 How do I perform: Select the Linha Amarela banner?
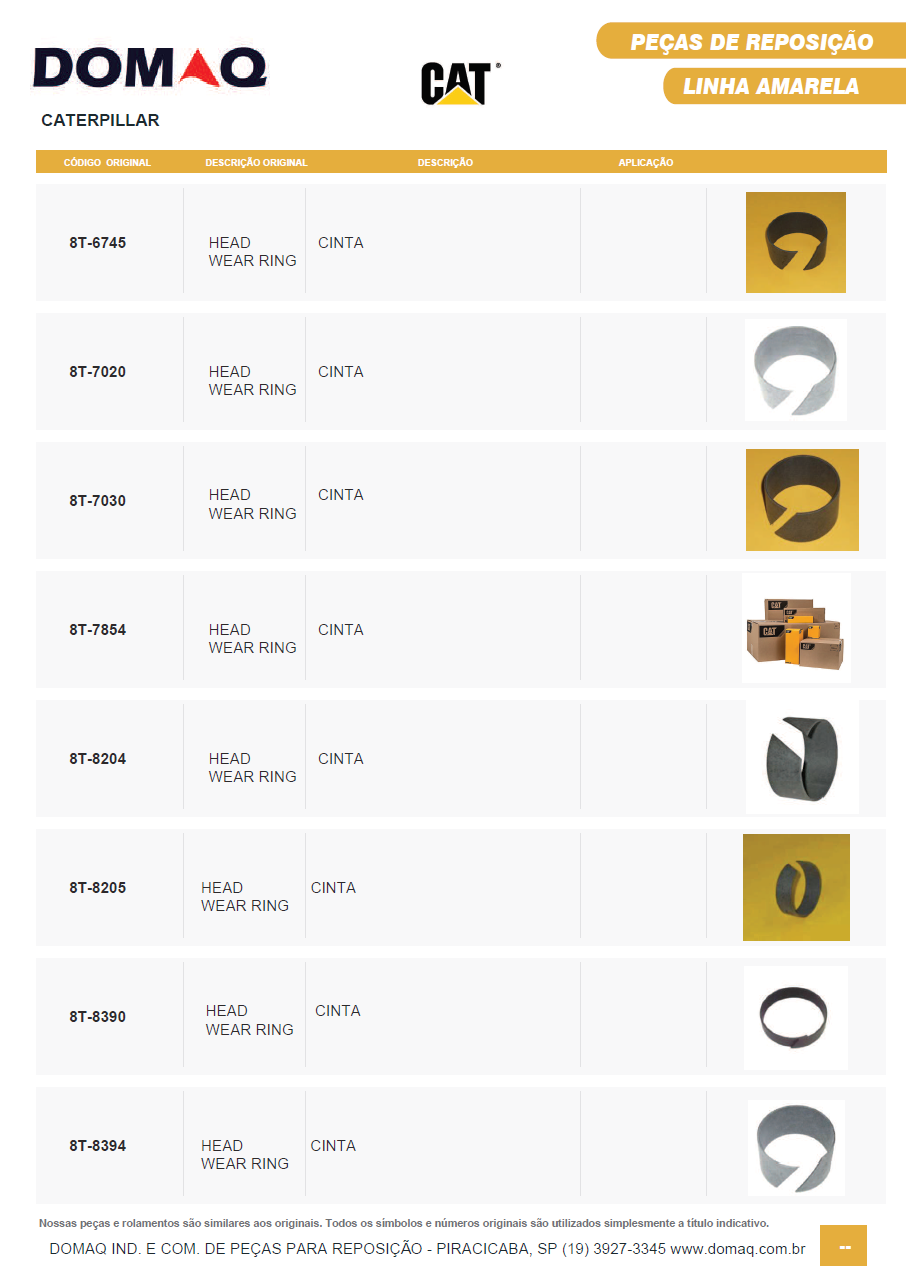click(x=771, y=86)
